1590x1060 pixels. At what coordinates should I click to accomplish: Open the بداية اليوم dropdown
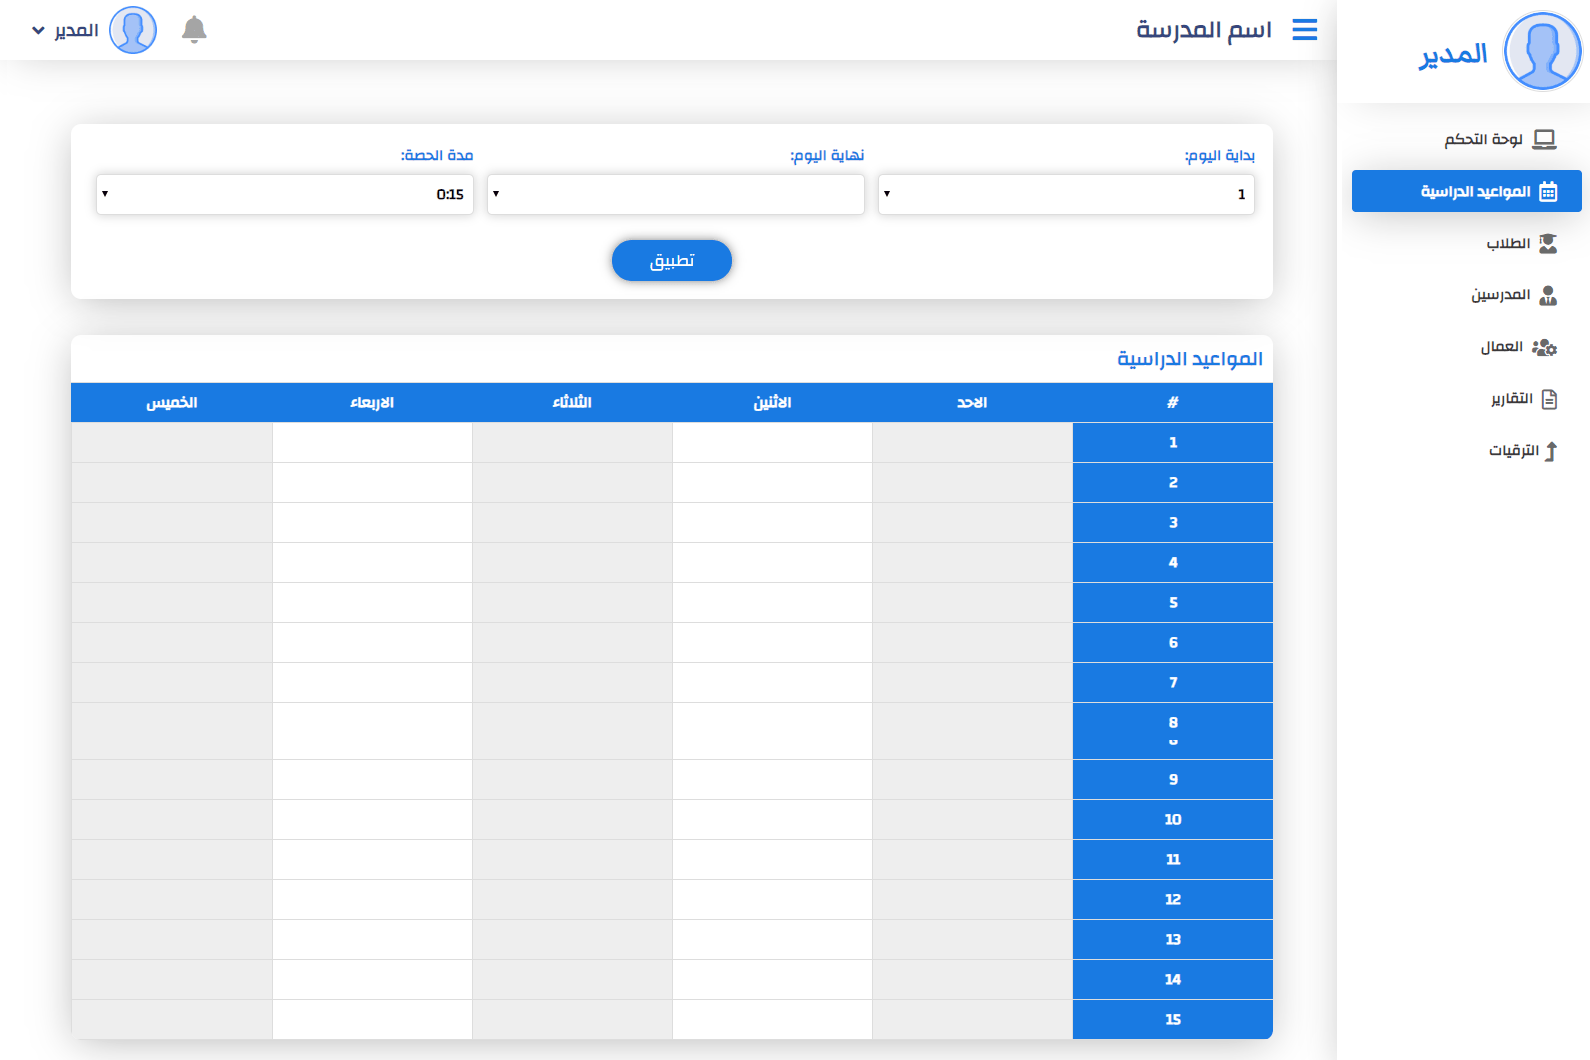tap(1066, 194)
